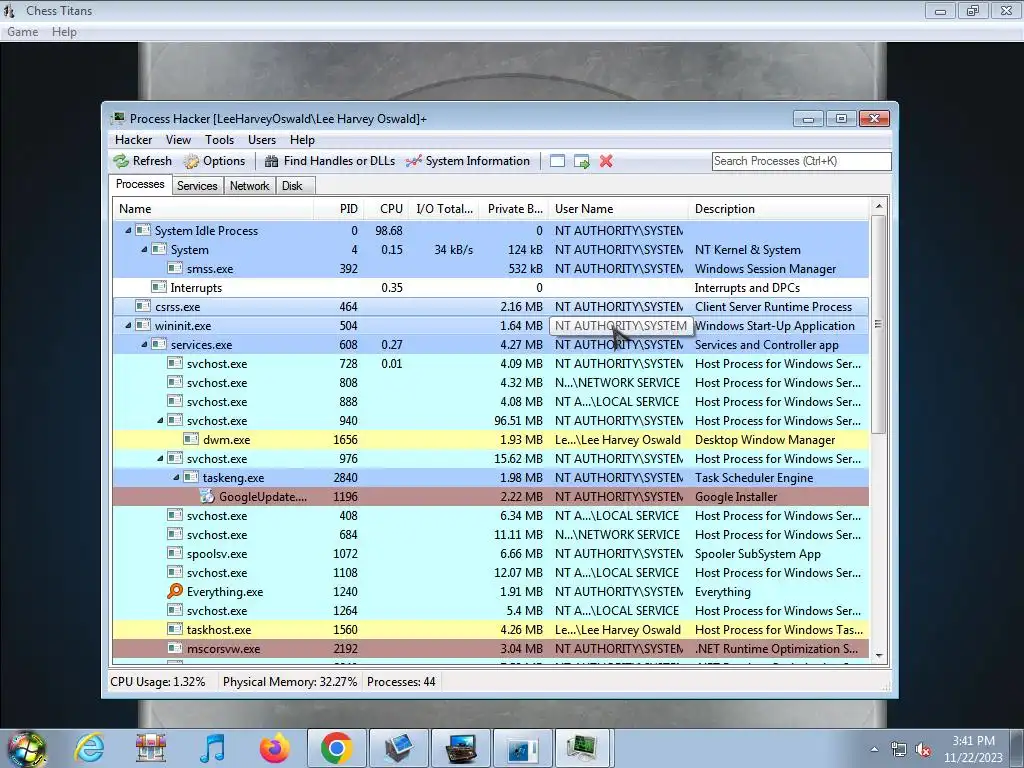Sort by Private Bytes column header
Screen dimensions: 1024x768
[515, 209]
